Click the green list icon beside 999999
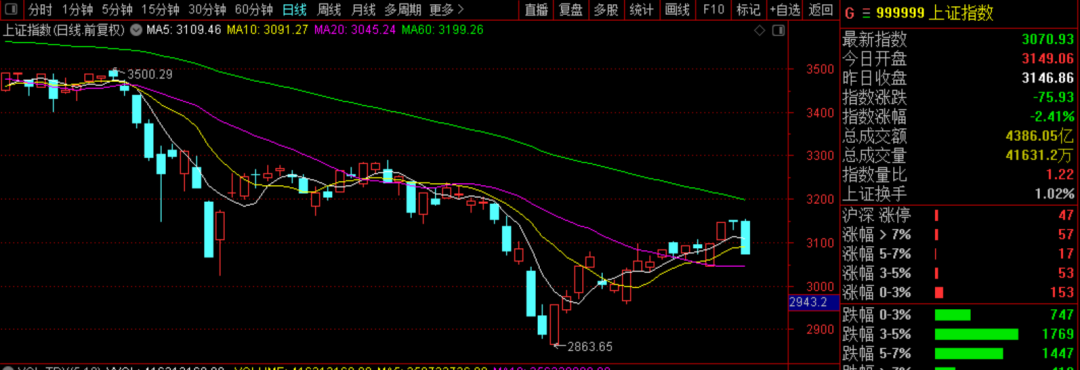 [x=866, y=13]
